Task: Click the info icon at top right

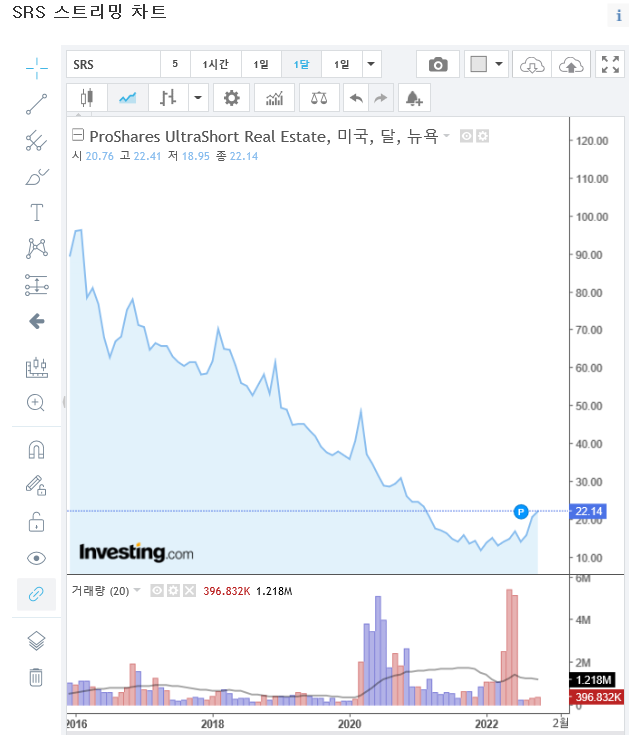Action: pyautogui.click(x=619, y=15)
